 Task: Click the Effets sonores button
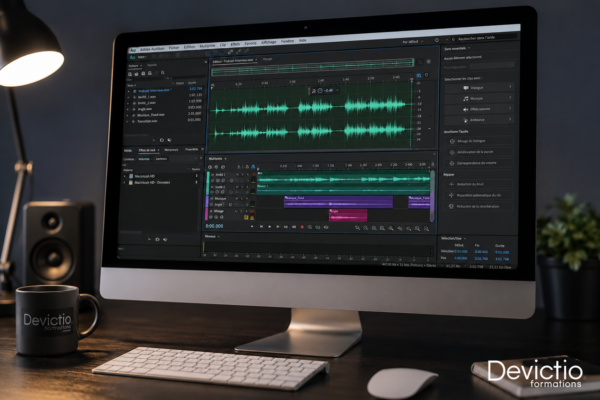(x=479, y=109)
